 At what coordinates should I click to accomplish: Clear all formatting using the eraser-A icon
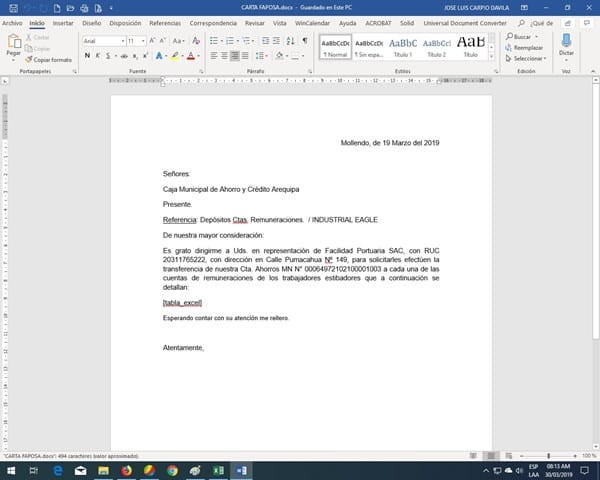pyautogui.click(x=196, y=41)
